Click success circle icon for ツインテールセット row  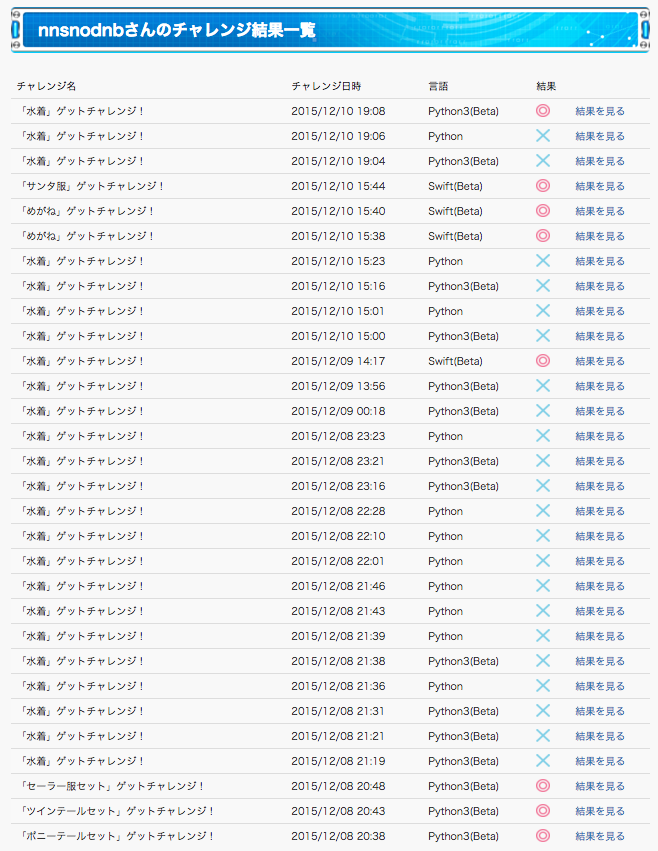pos(543,810)
